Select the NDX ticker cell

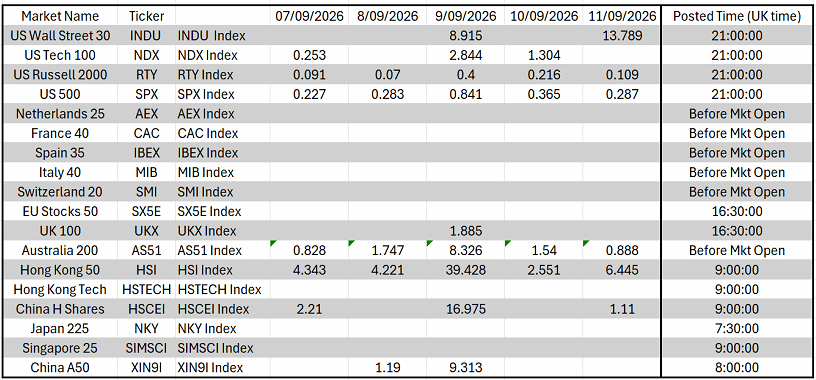click(146, 55)
